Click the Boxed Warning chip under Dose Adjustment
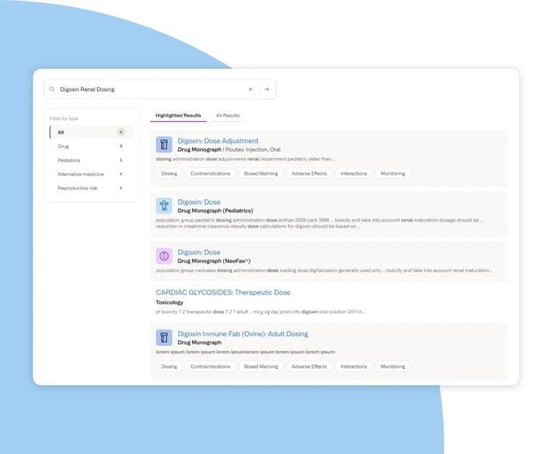The image size is (552, 454). (x=261, y=174)
